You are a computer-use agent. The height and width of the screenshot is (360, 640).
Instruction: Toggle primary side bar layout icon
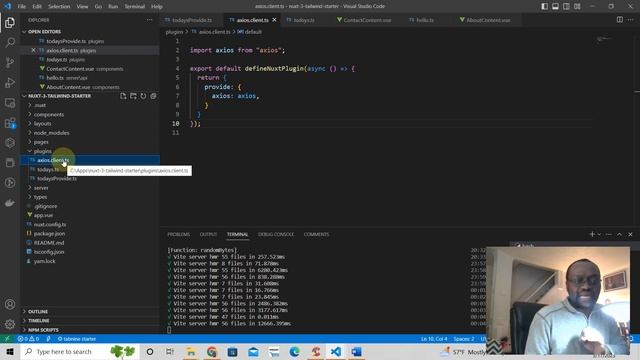(x=544, y=6)
